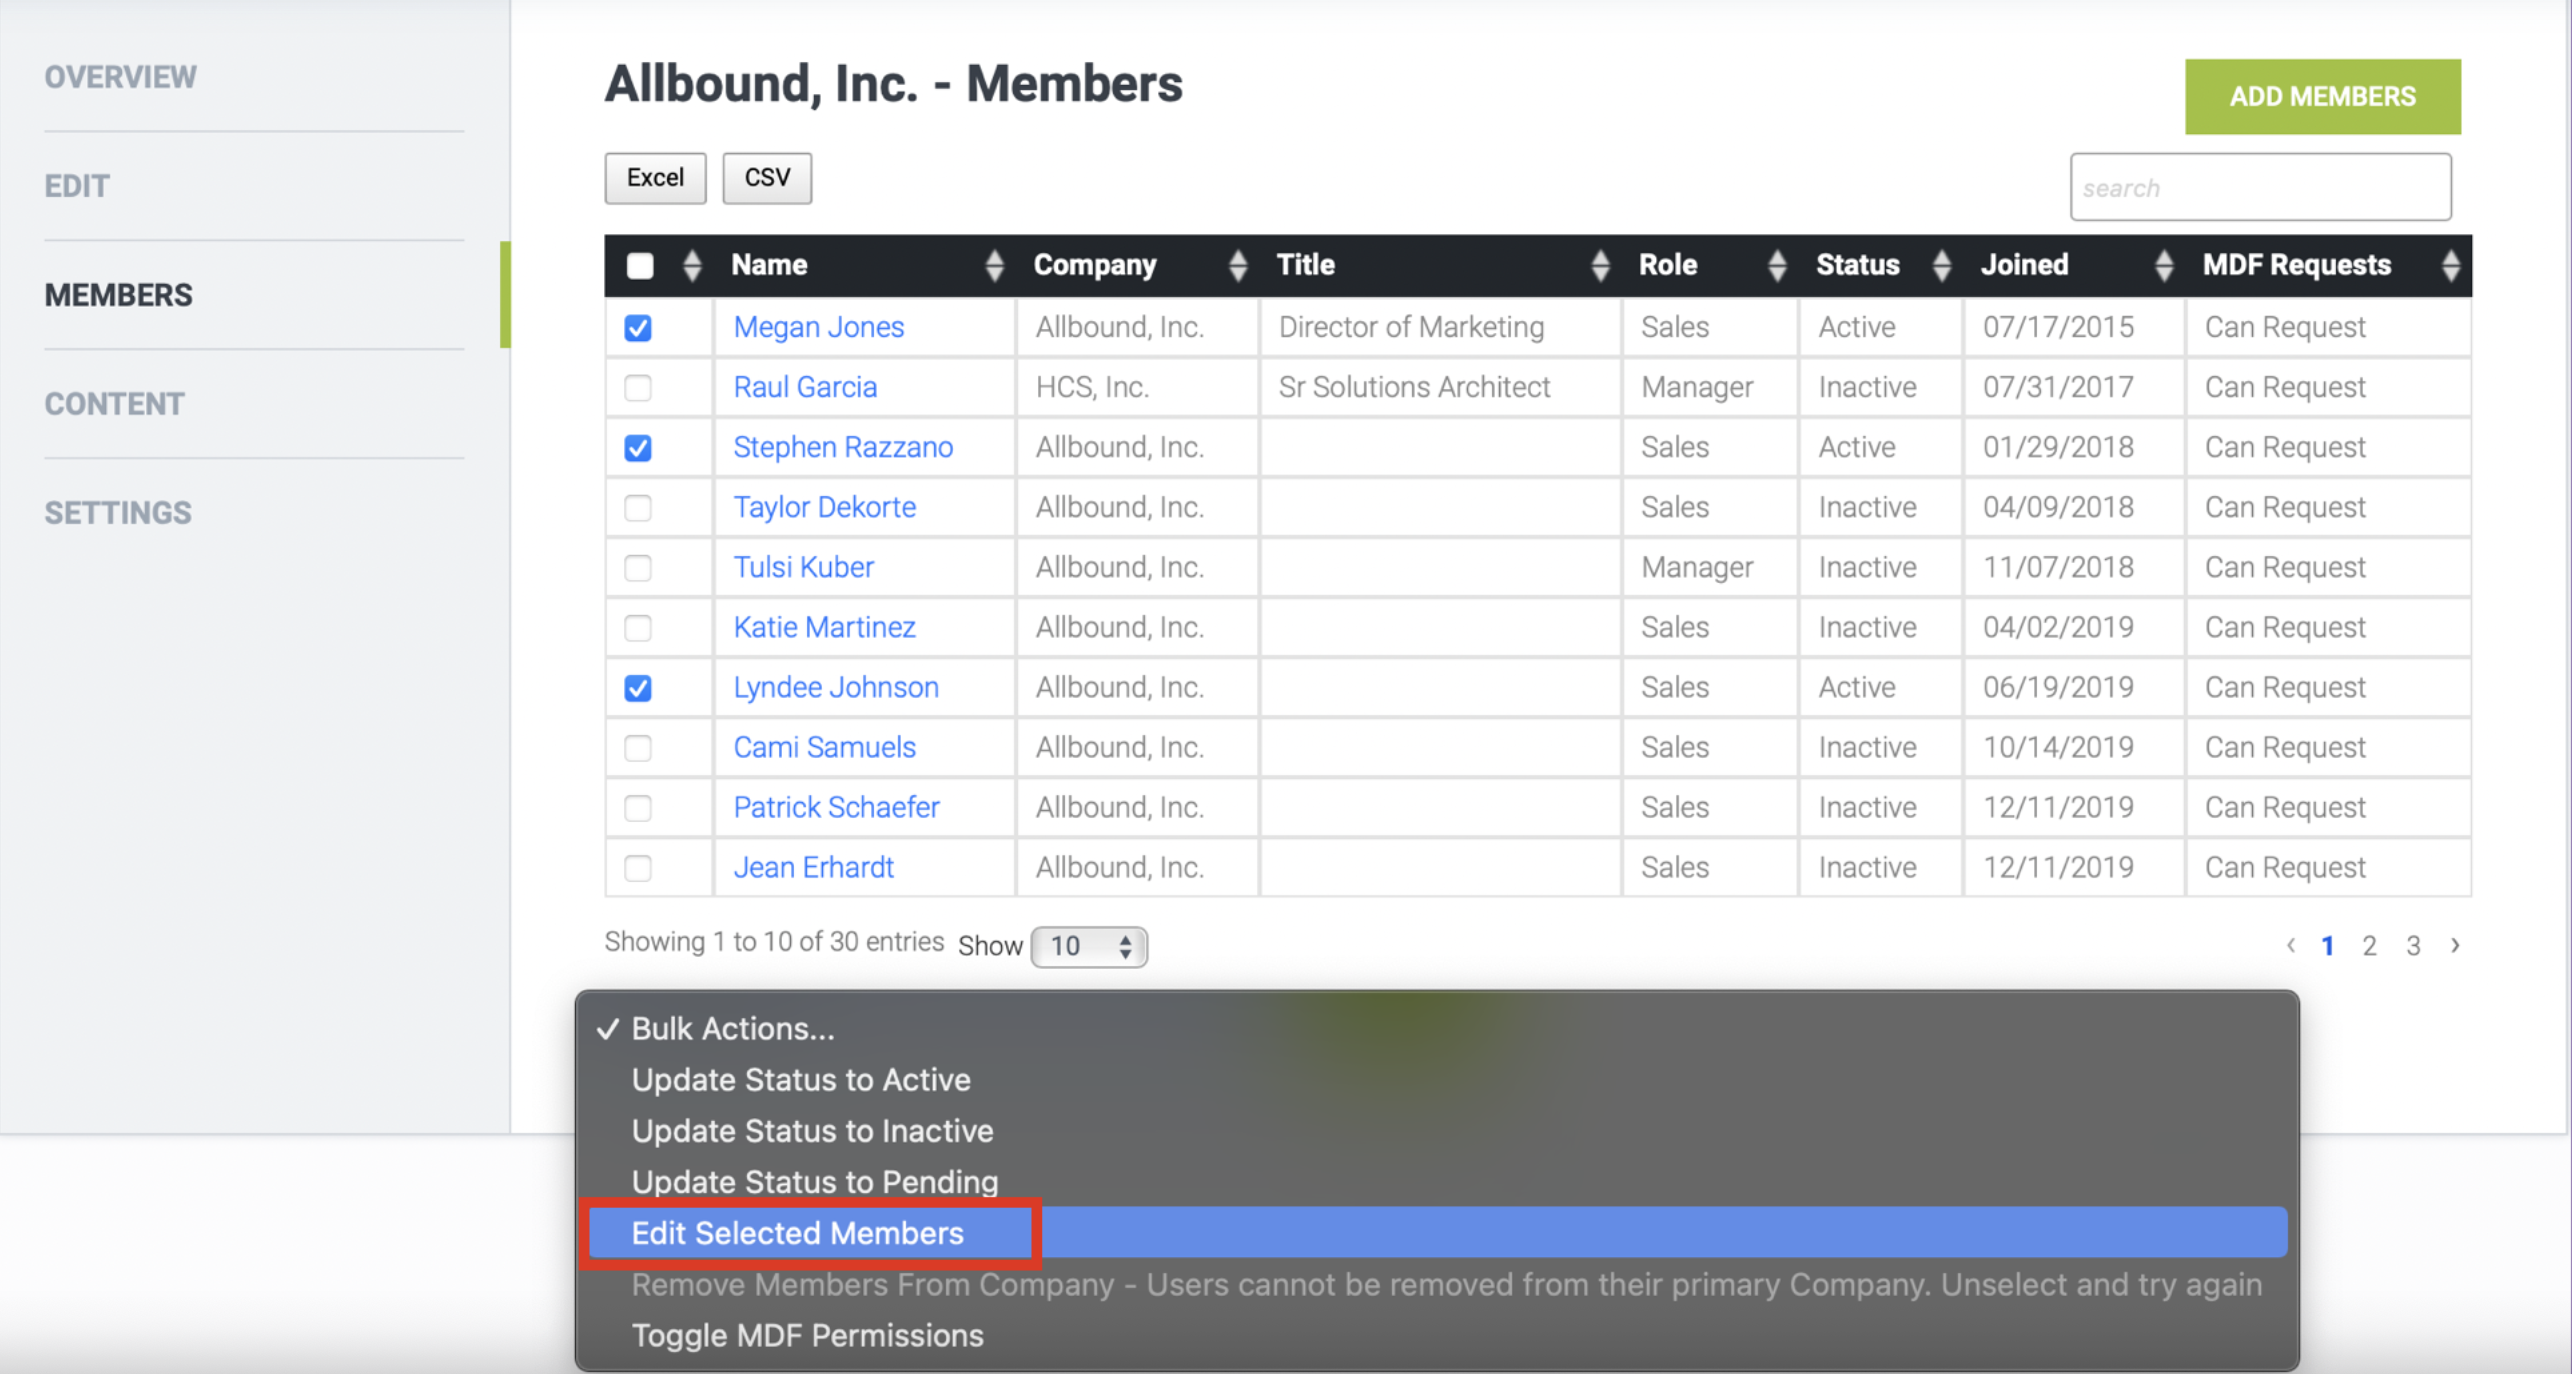Viewport: 2572px width, 1374px height.
Task: Export table using CSV button
Action: tap(767, 178)
